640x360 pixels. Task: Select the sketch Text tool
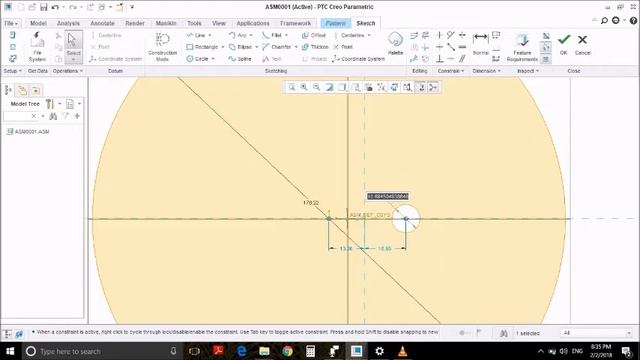(272, 59)
